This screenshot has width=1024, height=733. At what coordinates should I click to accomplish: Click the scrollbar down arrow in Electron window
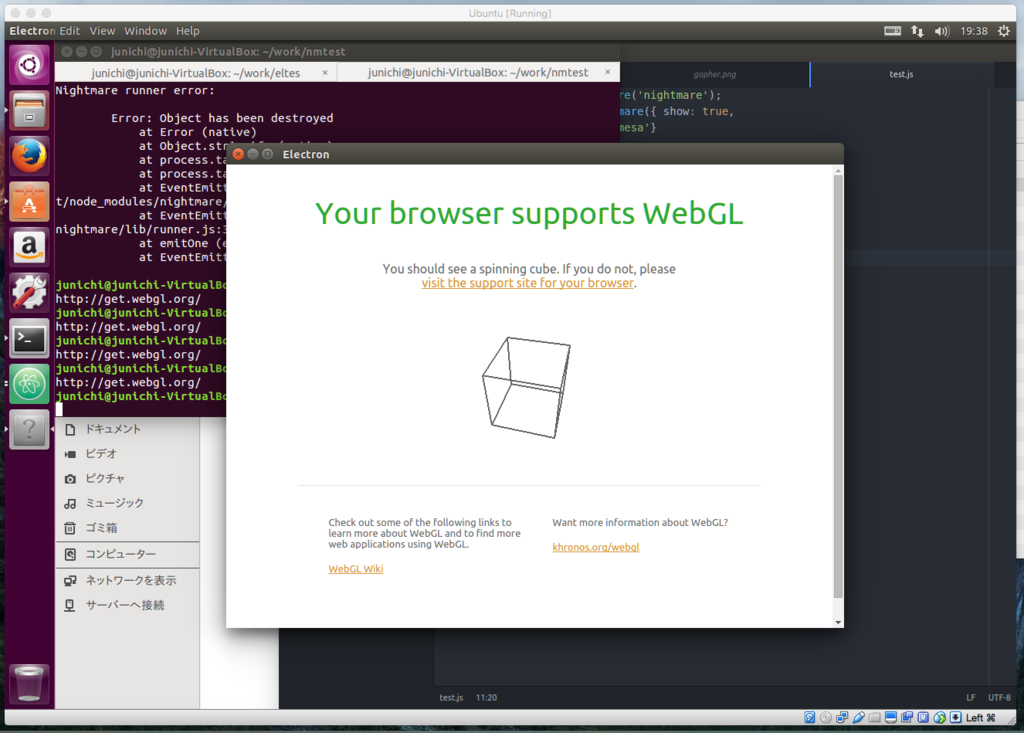[x=838, y=622]
